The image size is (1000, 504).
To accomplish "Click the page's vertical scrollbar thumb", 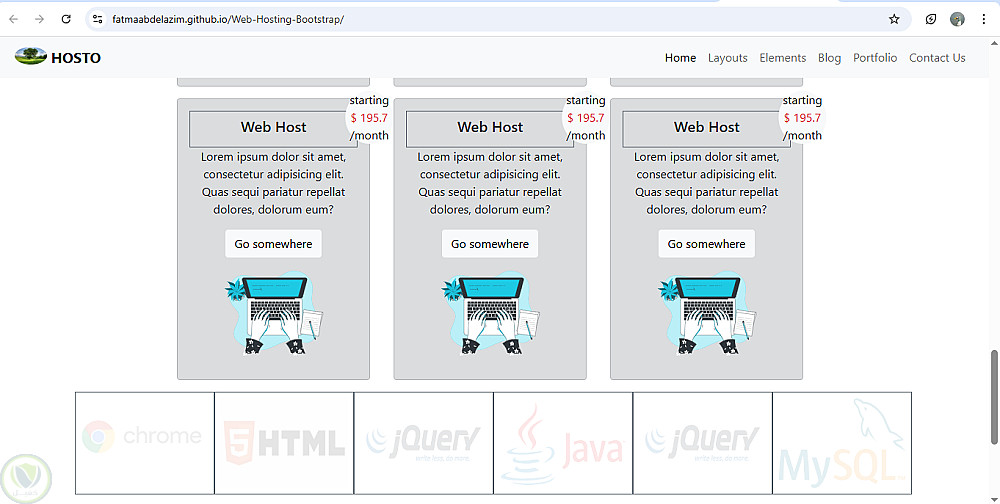I will tap(994, 397).
